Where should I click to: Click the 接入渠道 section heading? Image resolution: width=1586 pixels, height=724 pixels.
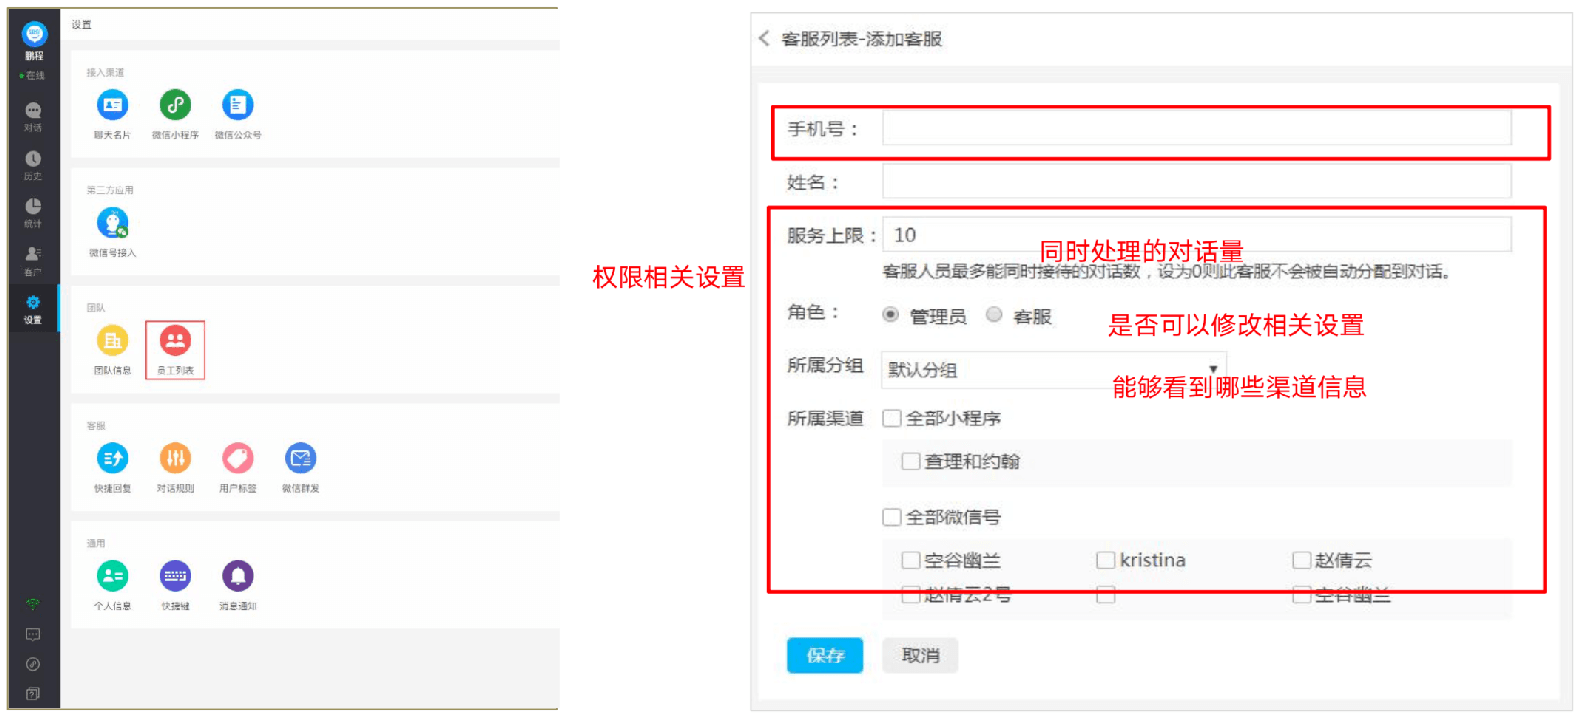(105, 72)
